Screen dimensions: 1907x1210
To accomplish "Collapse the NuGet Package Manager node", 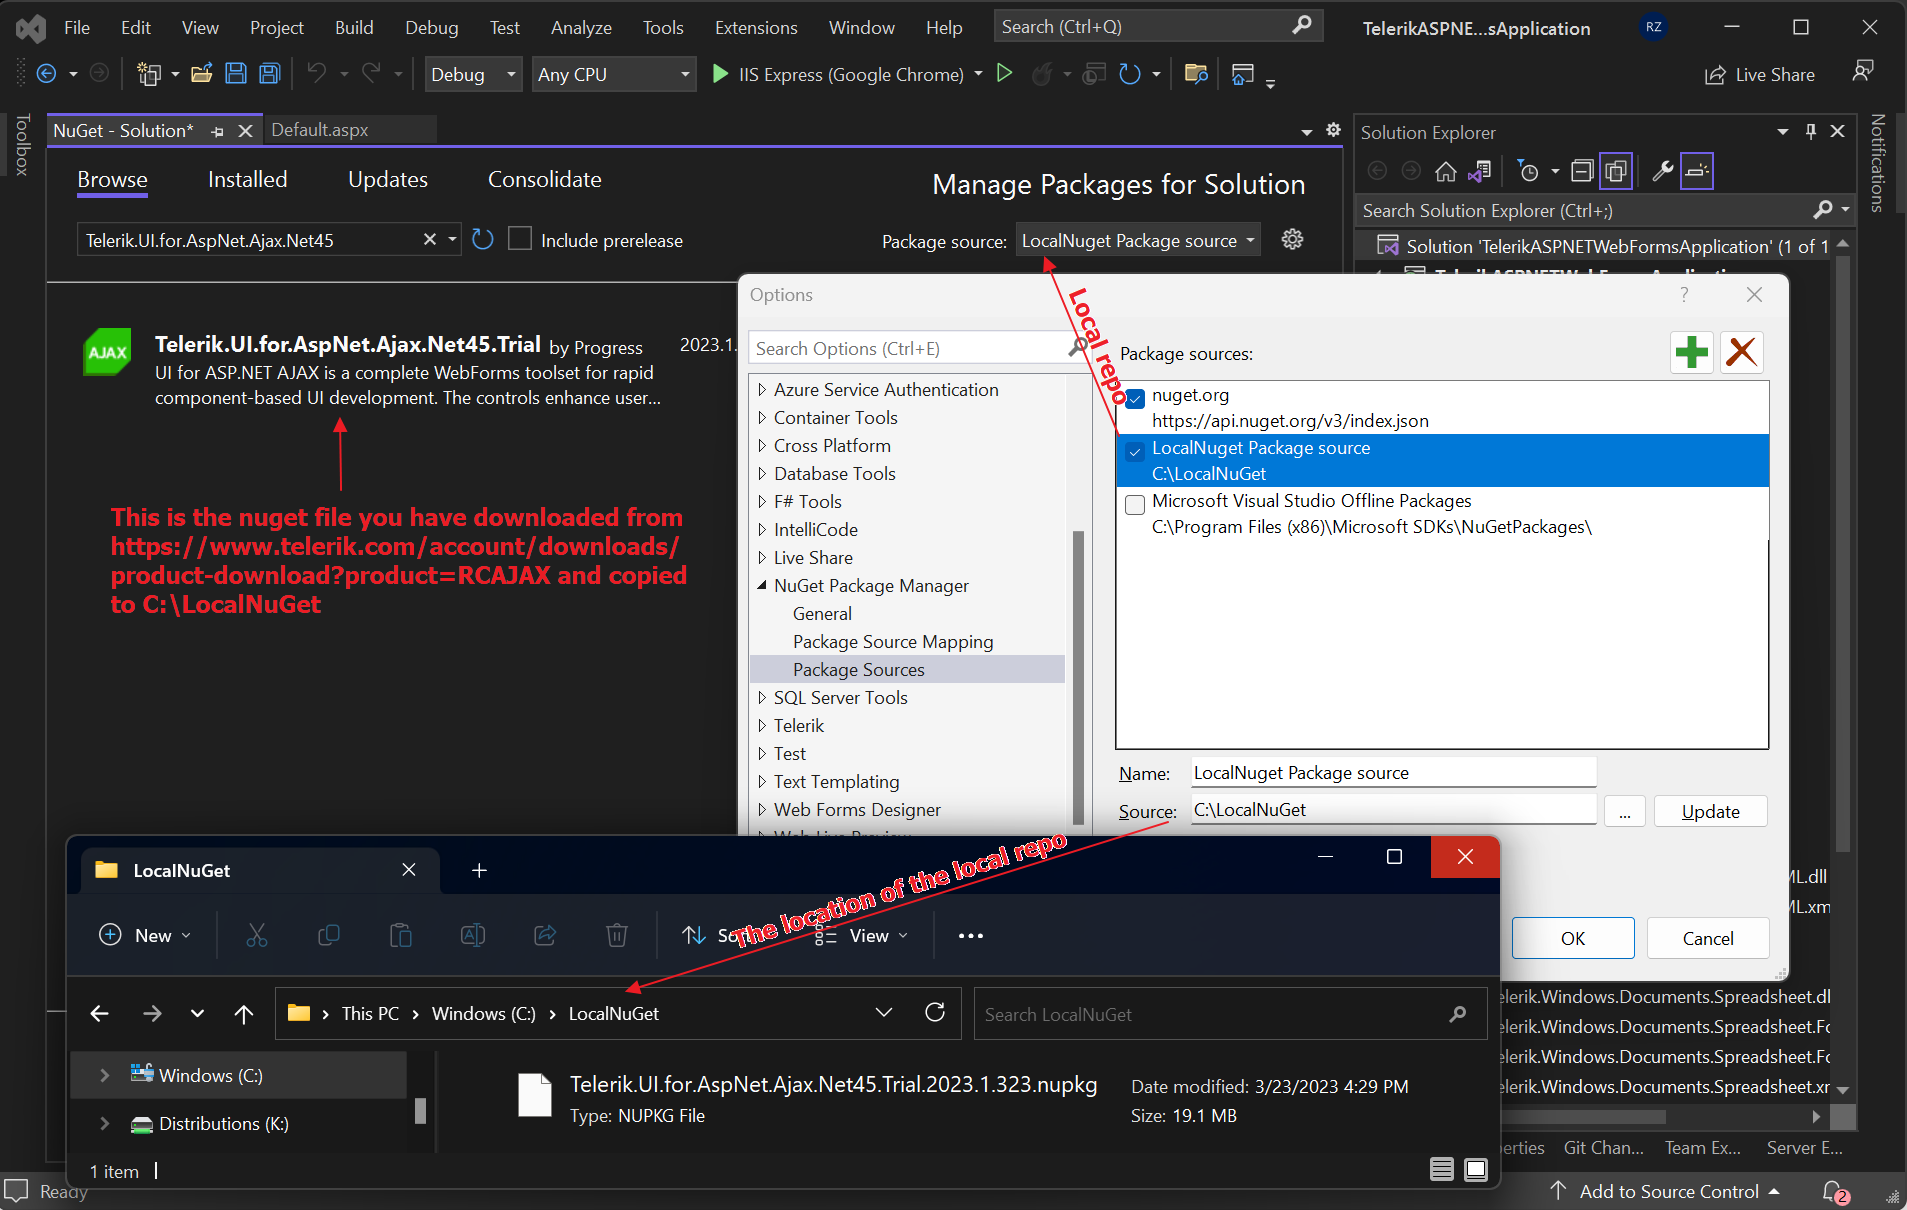I will point(761,585).
